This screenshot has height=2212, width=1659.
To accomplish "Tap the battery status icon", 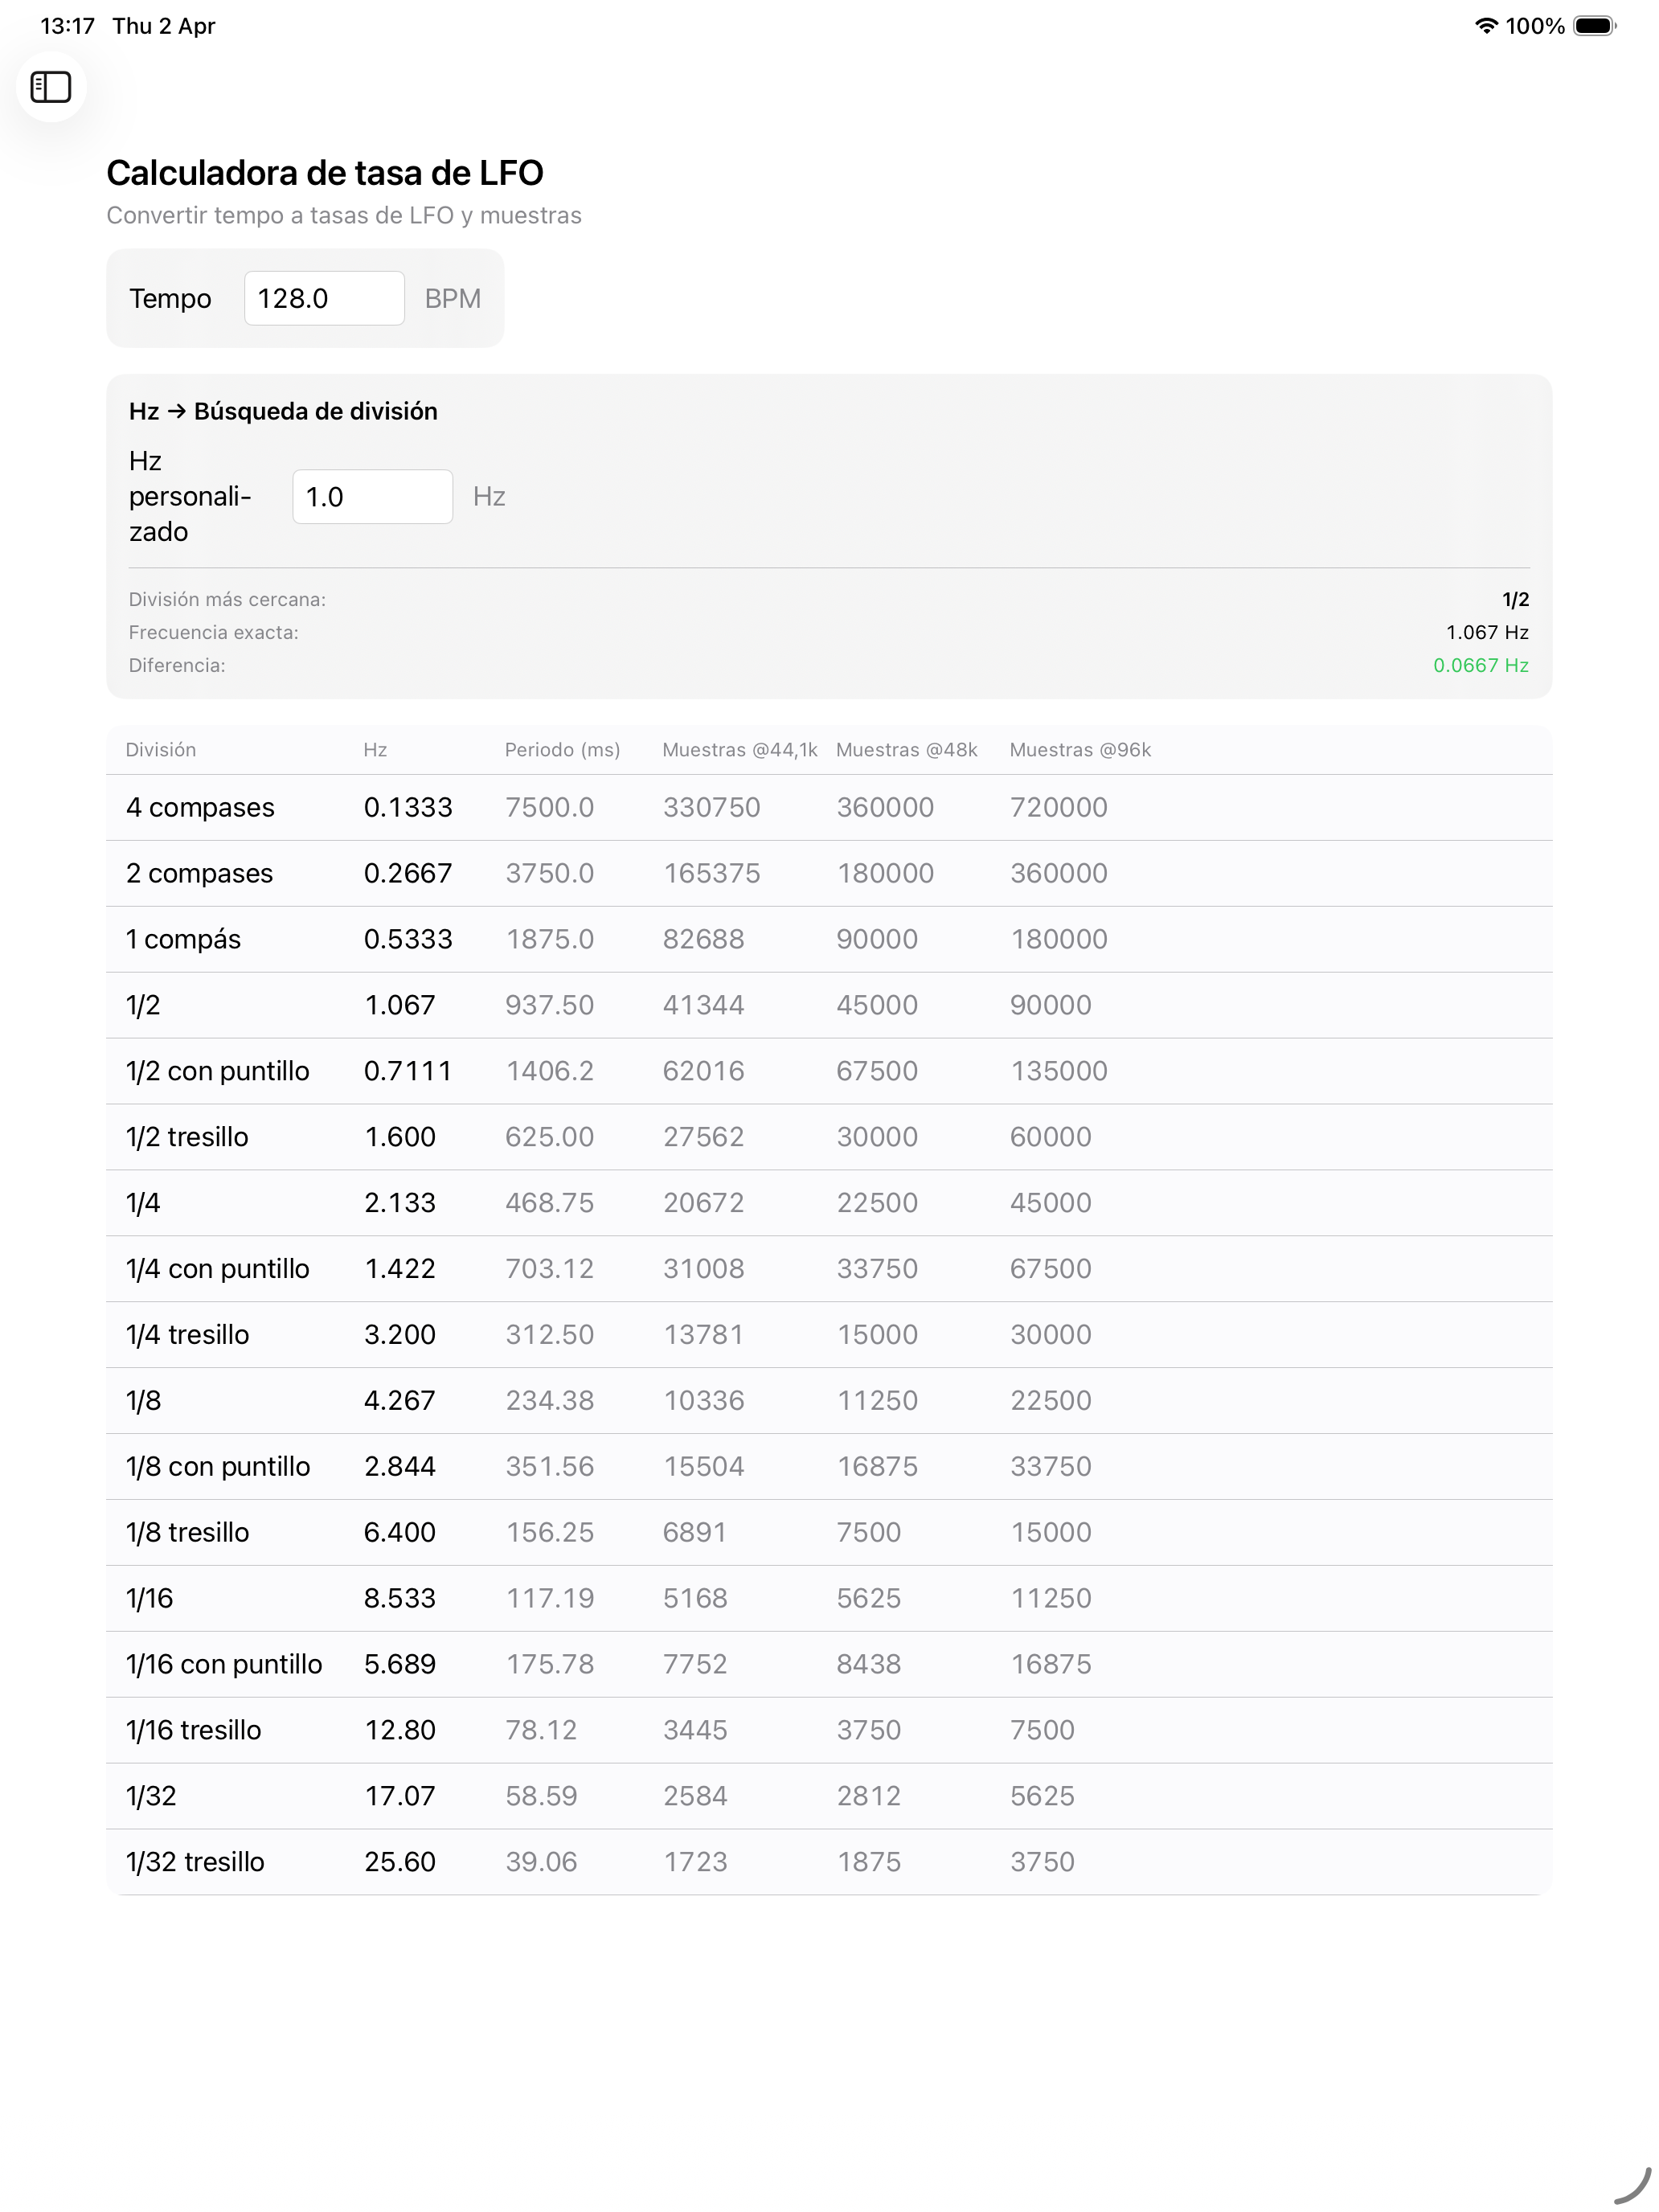I will tap(1595, 26).
